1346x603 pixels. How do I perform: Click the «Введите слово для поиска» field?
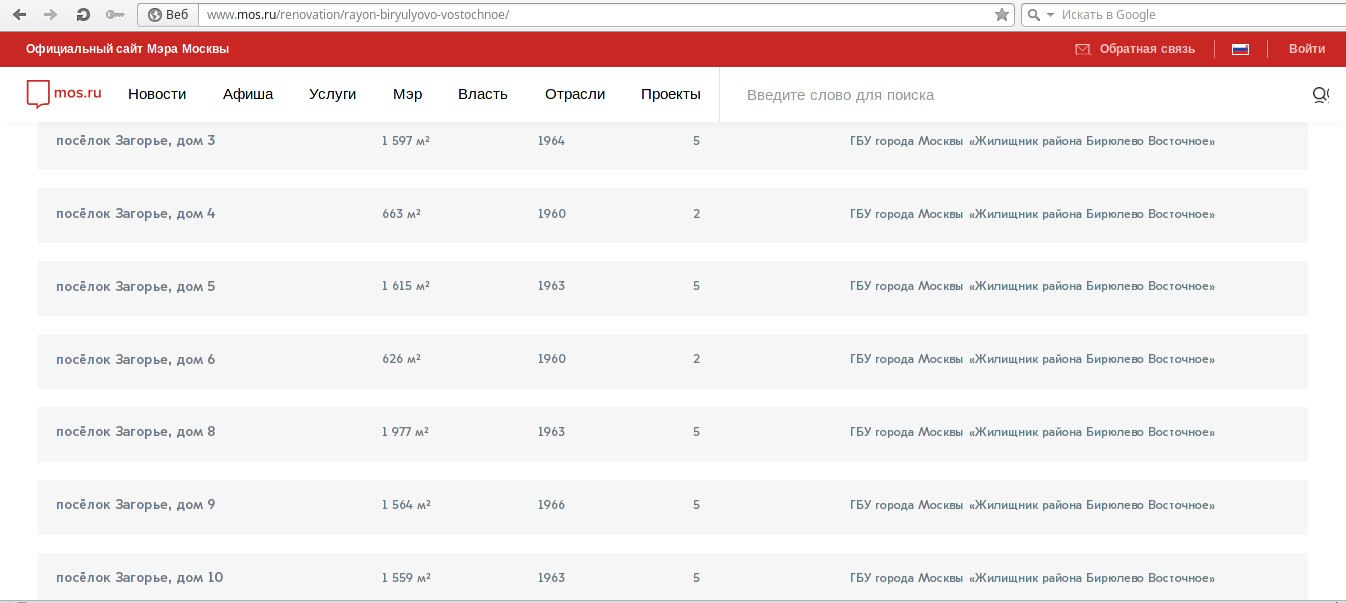[x=1000, y=95]
